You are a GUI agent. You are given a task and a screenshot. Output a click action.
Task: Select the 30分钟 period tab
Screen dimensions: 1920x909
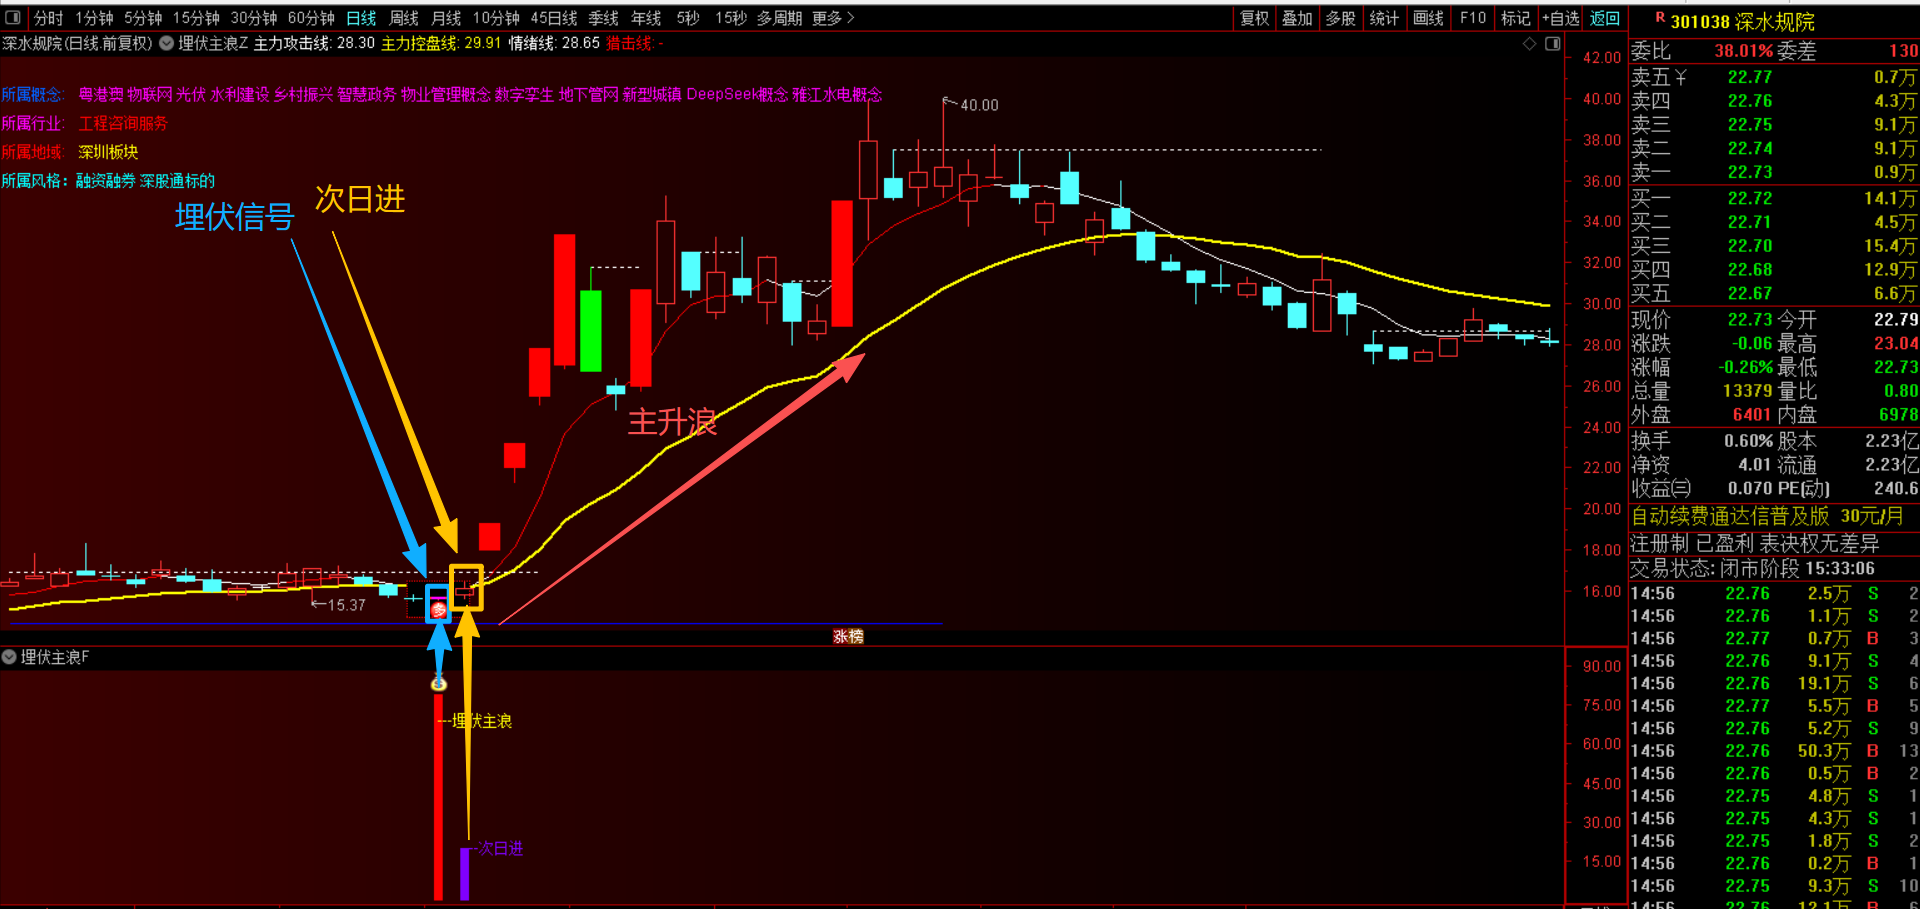(254, 18)
